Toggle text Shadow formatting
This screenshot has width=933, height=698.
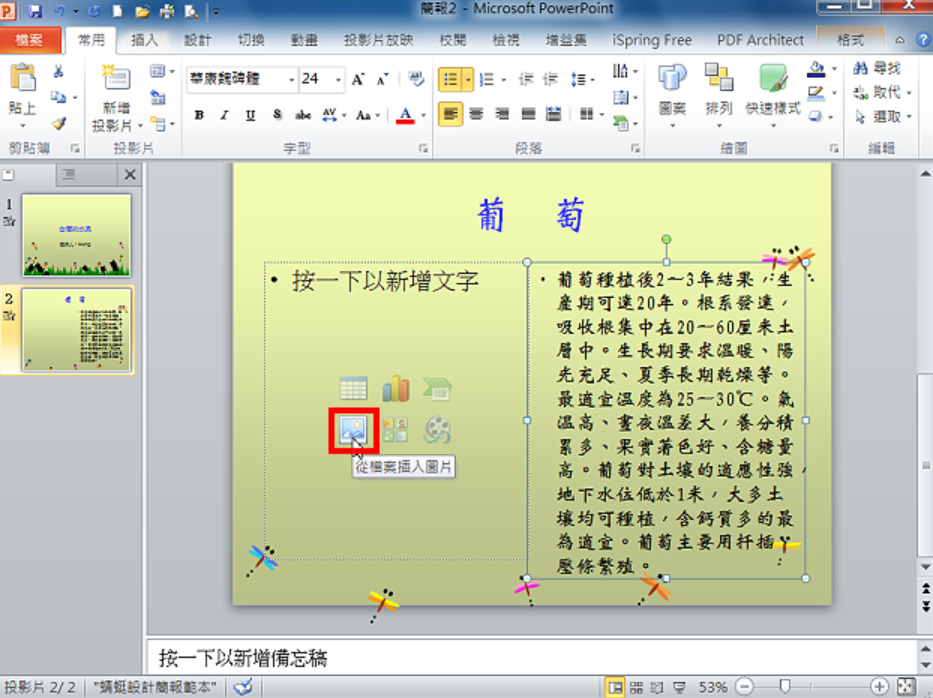[x=277, y=115]
